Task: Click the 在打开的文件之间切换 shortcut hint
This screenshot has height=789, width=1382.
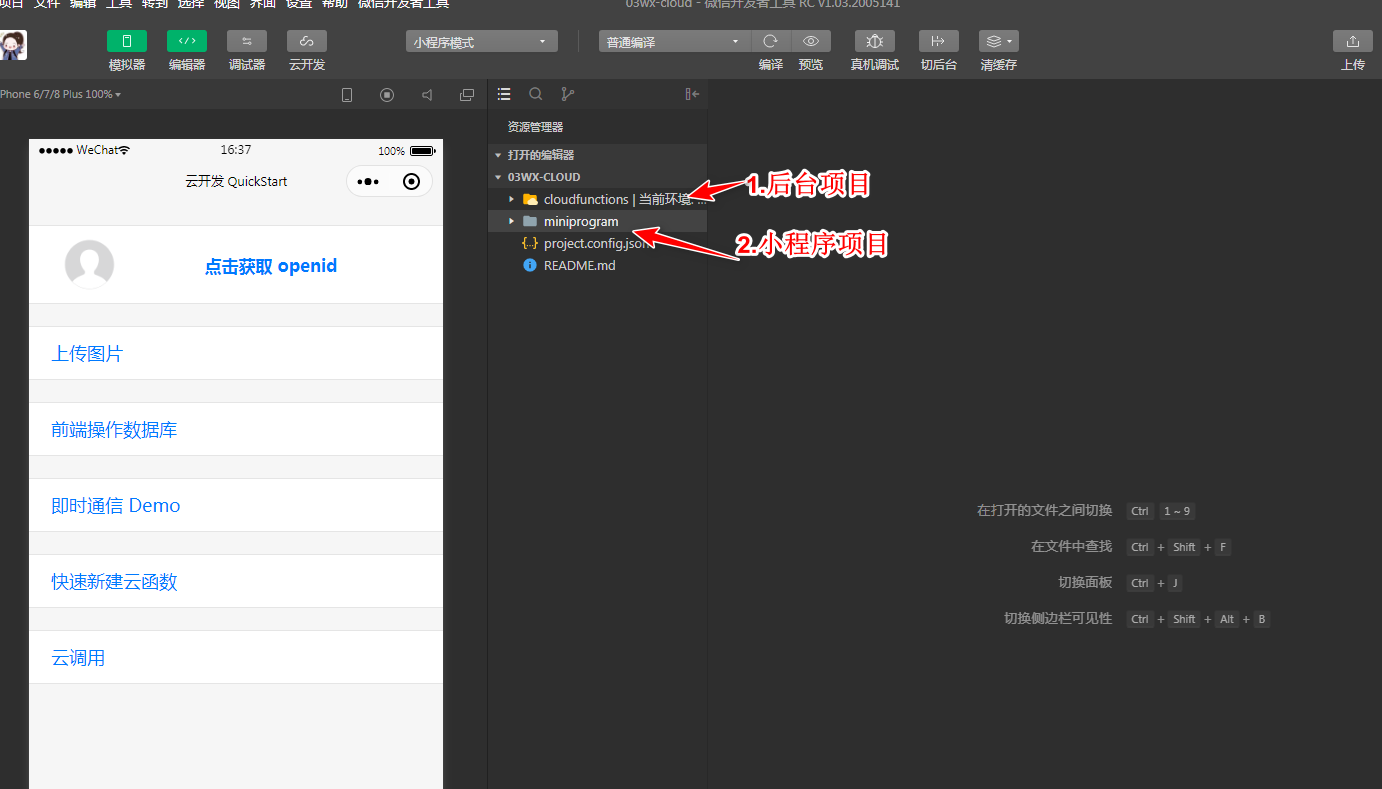Action: (x=1044, y=510)
